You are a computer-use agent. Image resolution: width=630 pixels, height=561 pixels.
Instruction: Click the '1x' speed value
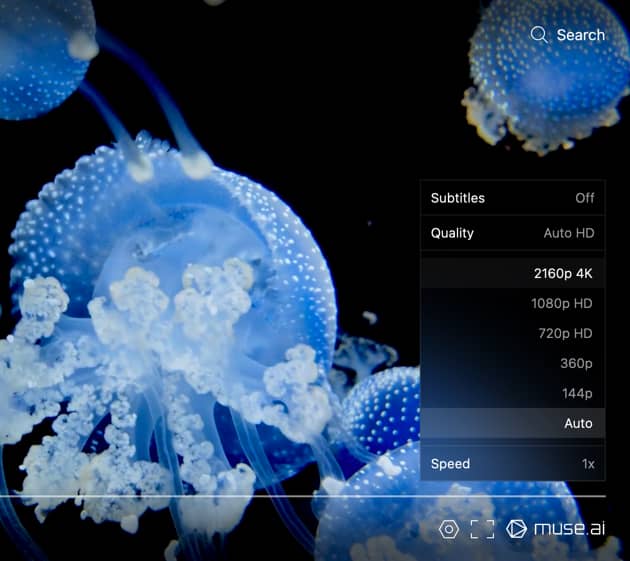tap(588, 464)
